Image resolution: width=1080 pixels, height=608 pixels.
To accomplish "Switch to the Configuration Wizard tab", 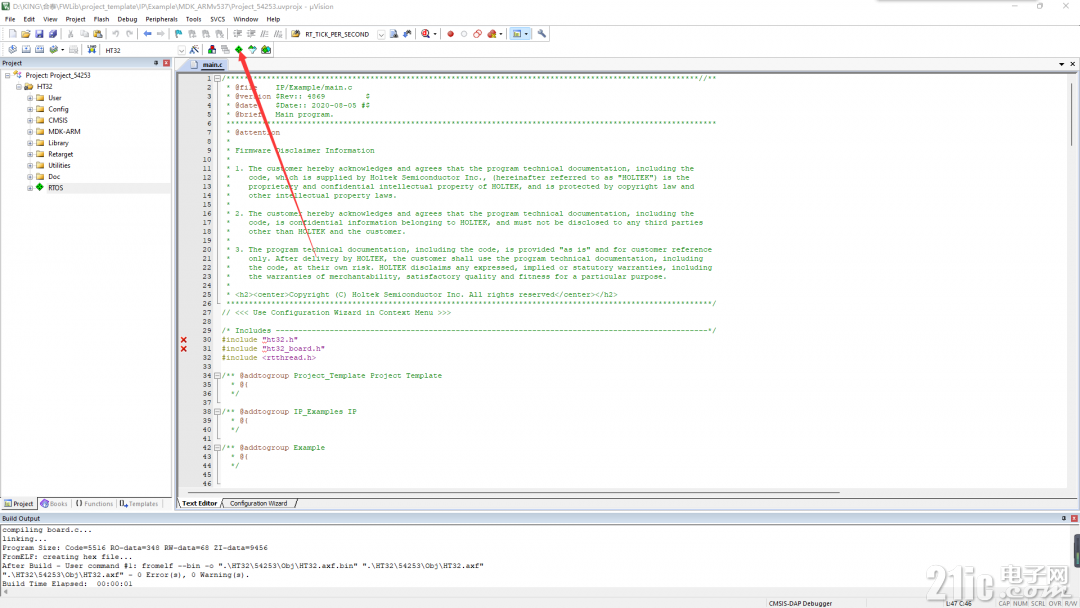I will [x=258, y=503].
